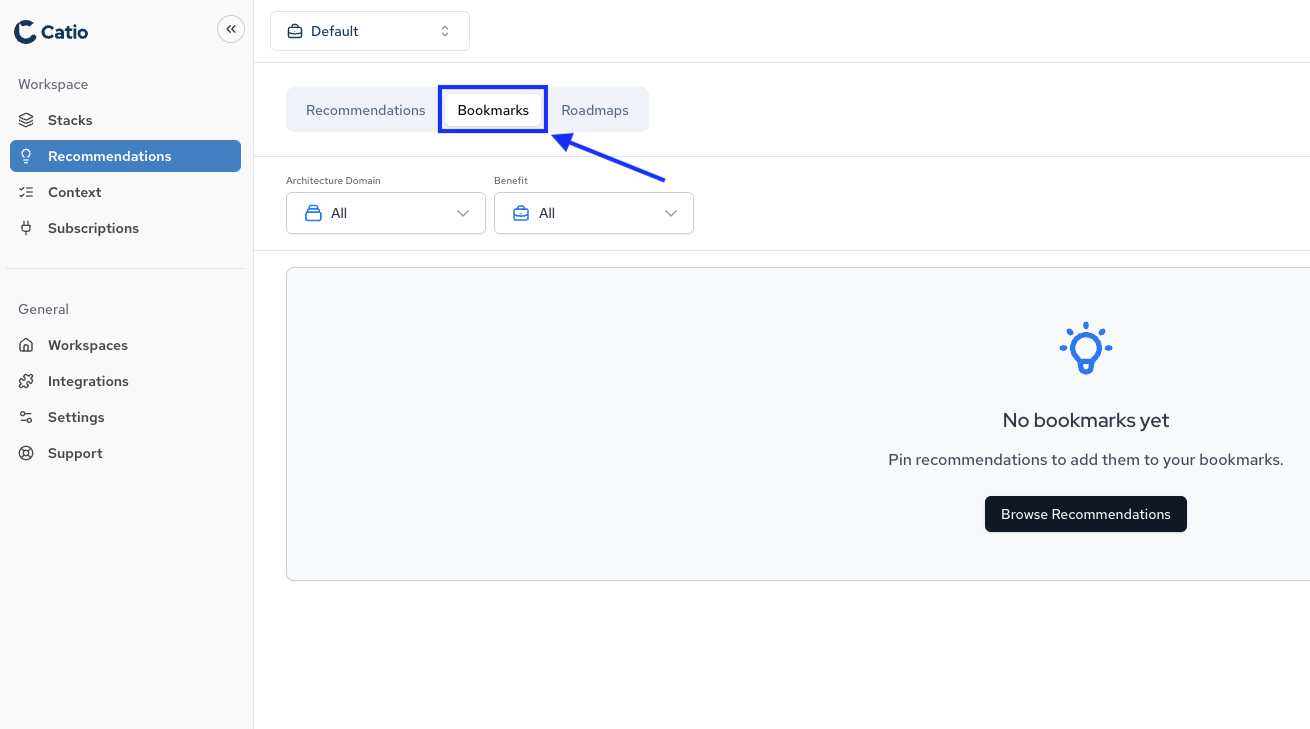
Task: Click the Recommendations lightbulb icon
Action: (x=28, y=156)
